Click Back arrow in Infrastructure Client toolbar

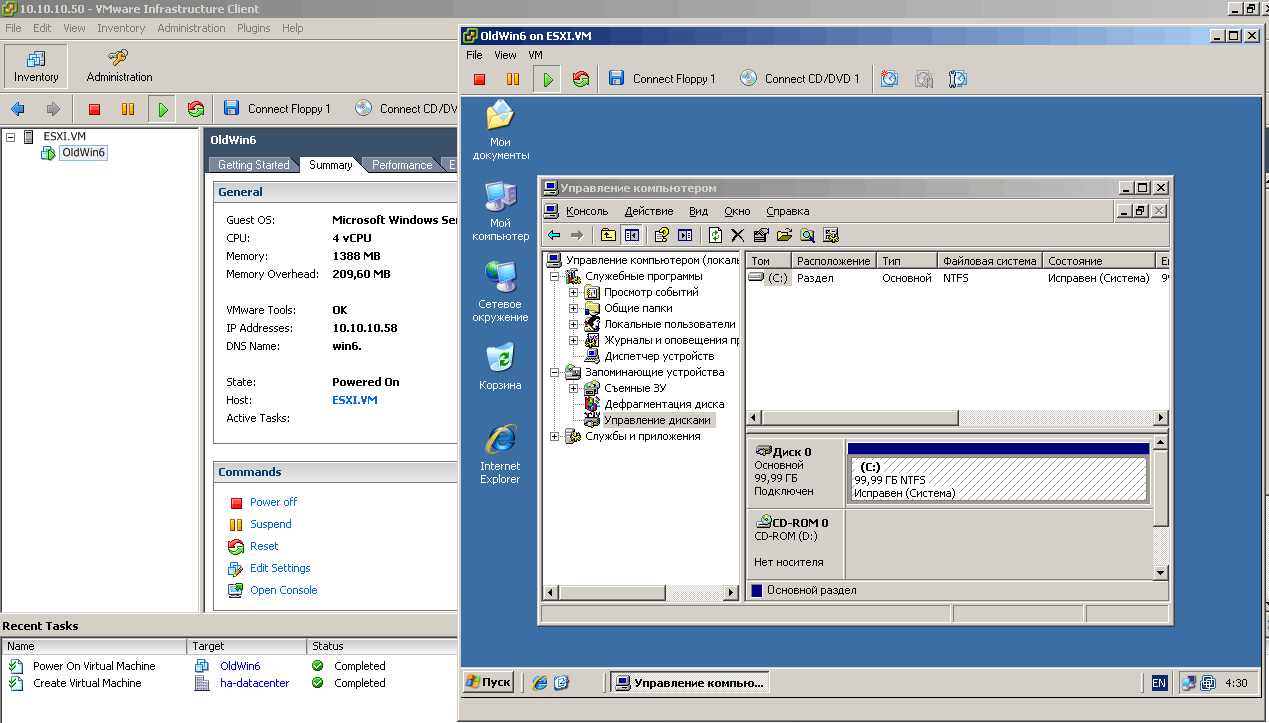17,109
